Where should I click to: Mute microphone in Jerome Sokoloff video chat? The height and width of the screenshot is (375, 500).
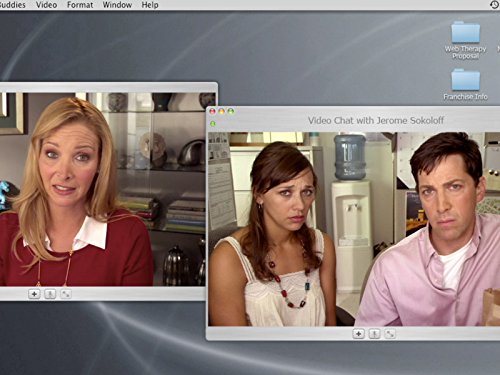374,334
